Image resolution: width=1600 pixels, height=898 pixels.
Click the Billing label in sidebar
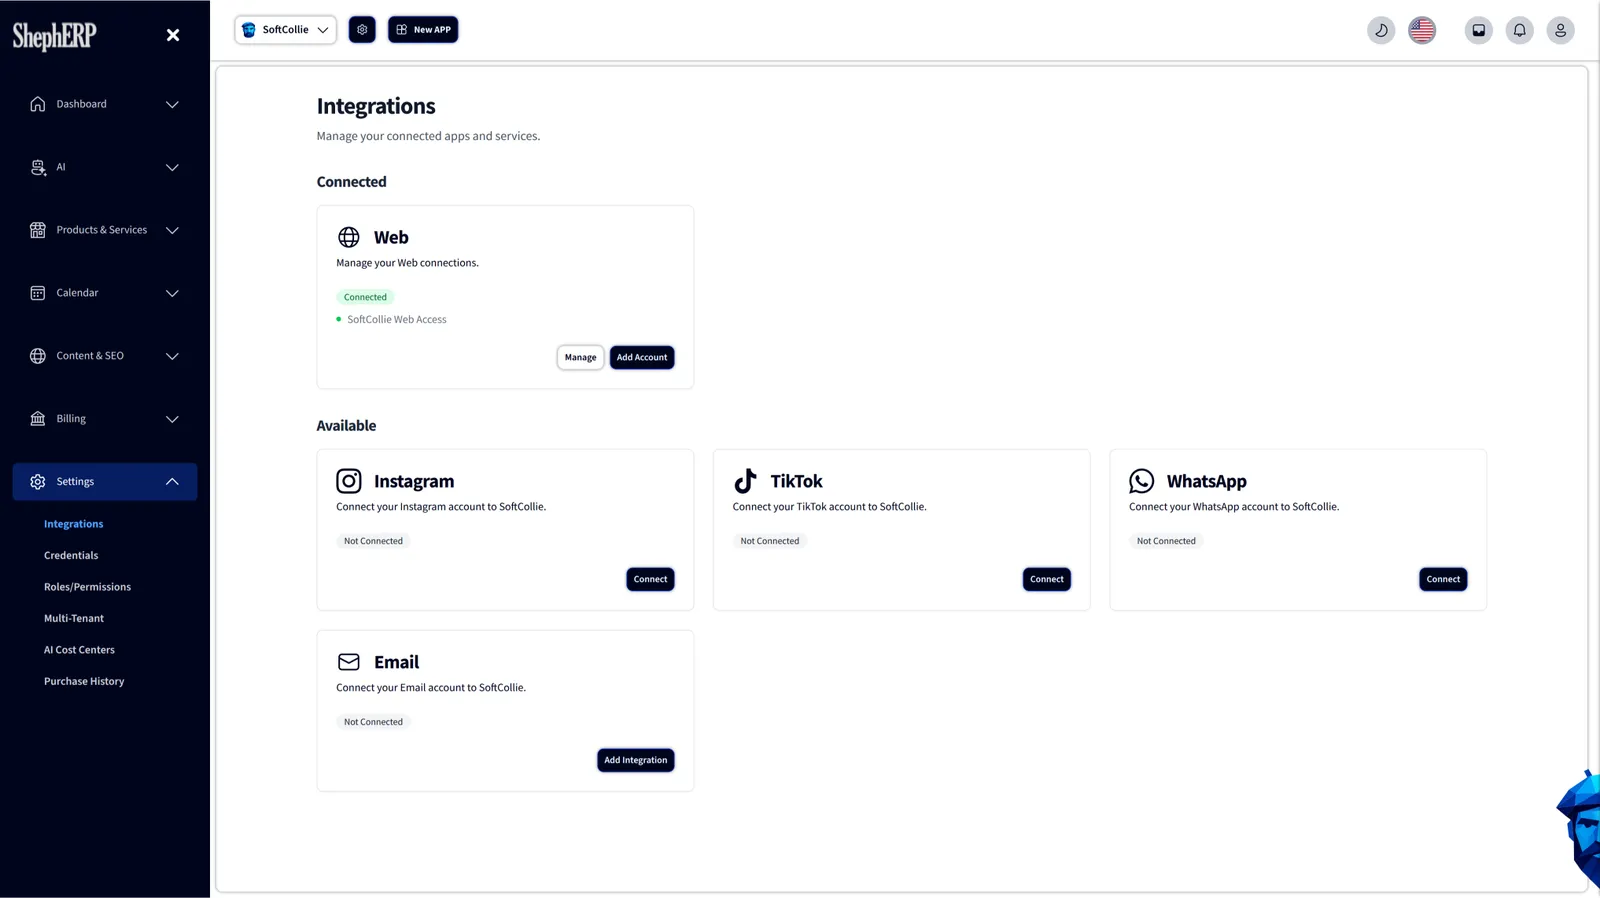click(x=71, y=419)
